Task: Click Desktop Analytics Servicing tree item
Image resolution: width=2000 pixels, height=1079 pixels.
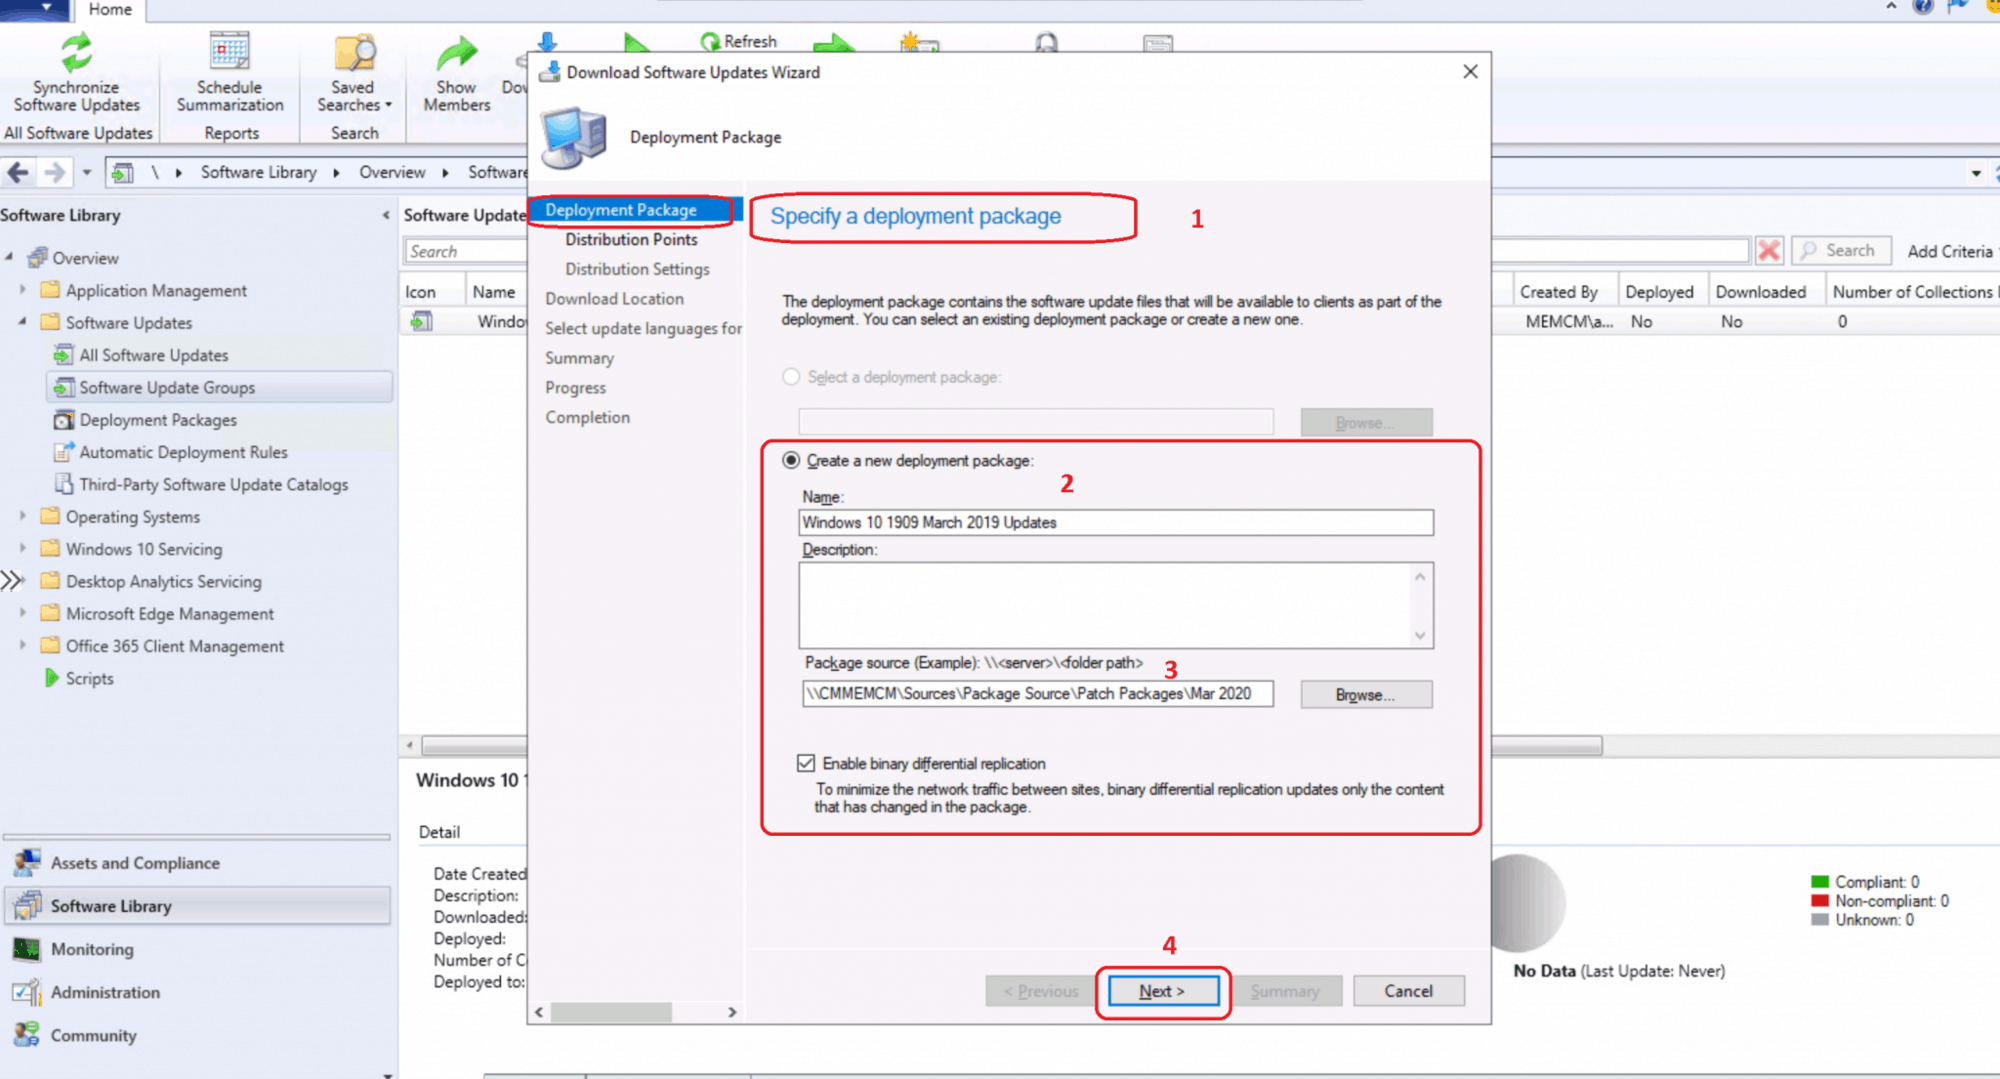Action: coord(163,581)
